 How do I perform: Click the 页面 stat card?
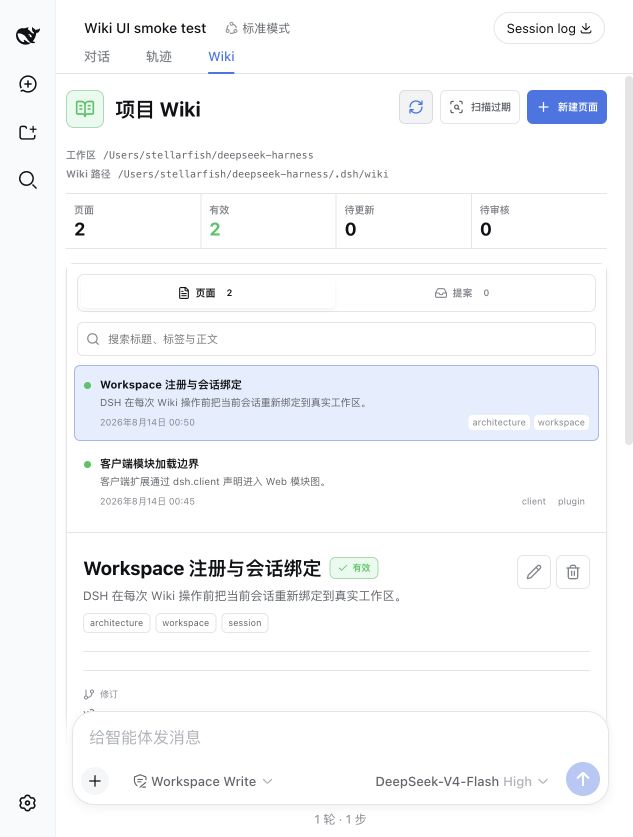point(133,221)
